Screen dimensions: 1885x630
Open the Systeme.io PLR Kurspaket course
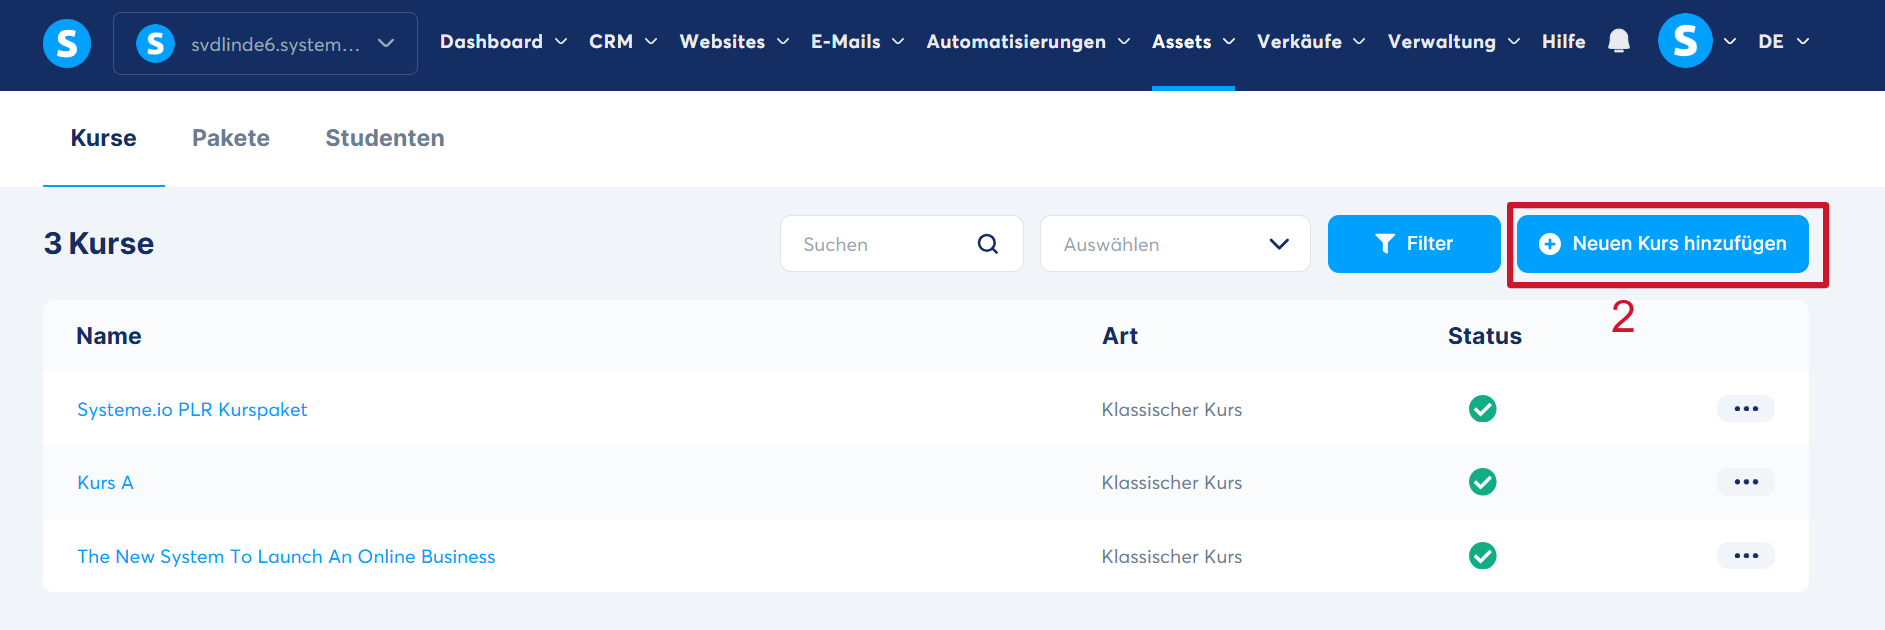pos(192,410)
